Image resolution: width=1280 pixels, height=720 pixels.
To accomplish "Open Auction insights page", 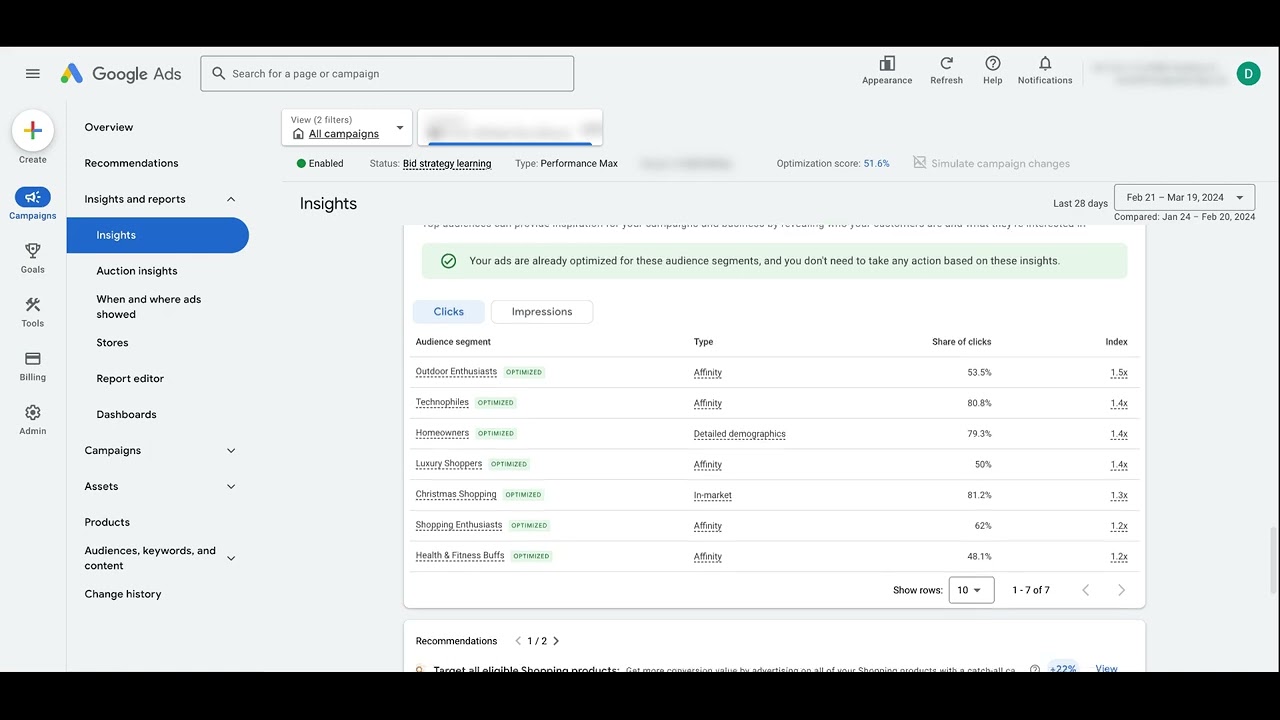I will pos(137,271).
